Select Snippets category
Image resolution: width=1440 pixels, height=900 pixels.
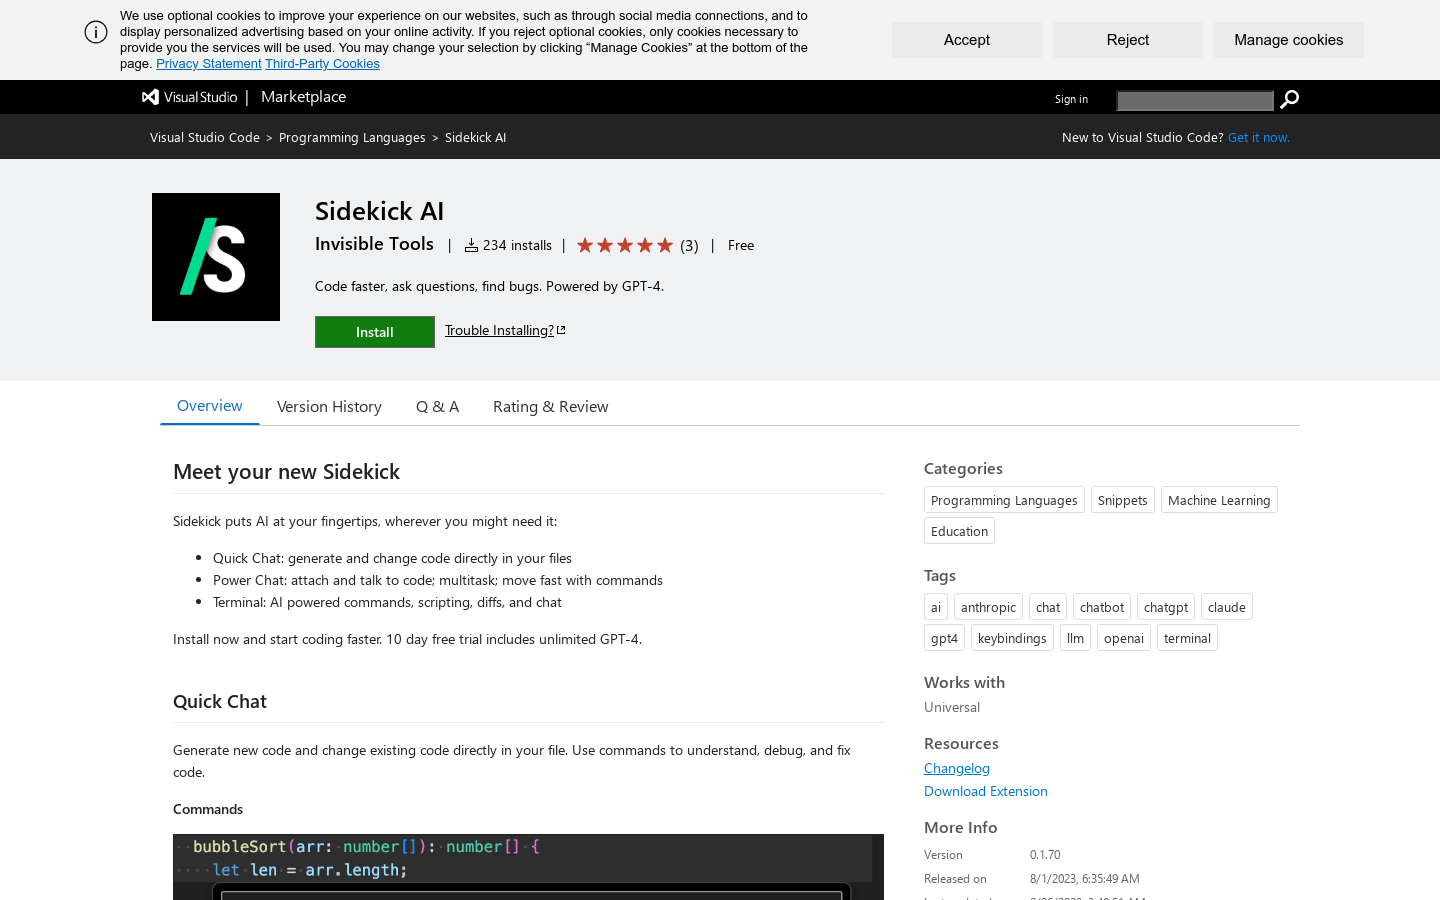(x=1123, y=500)
